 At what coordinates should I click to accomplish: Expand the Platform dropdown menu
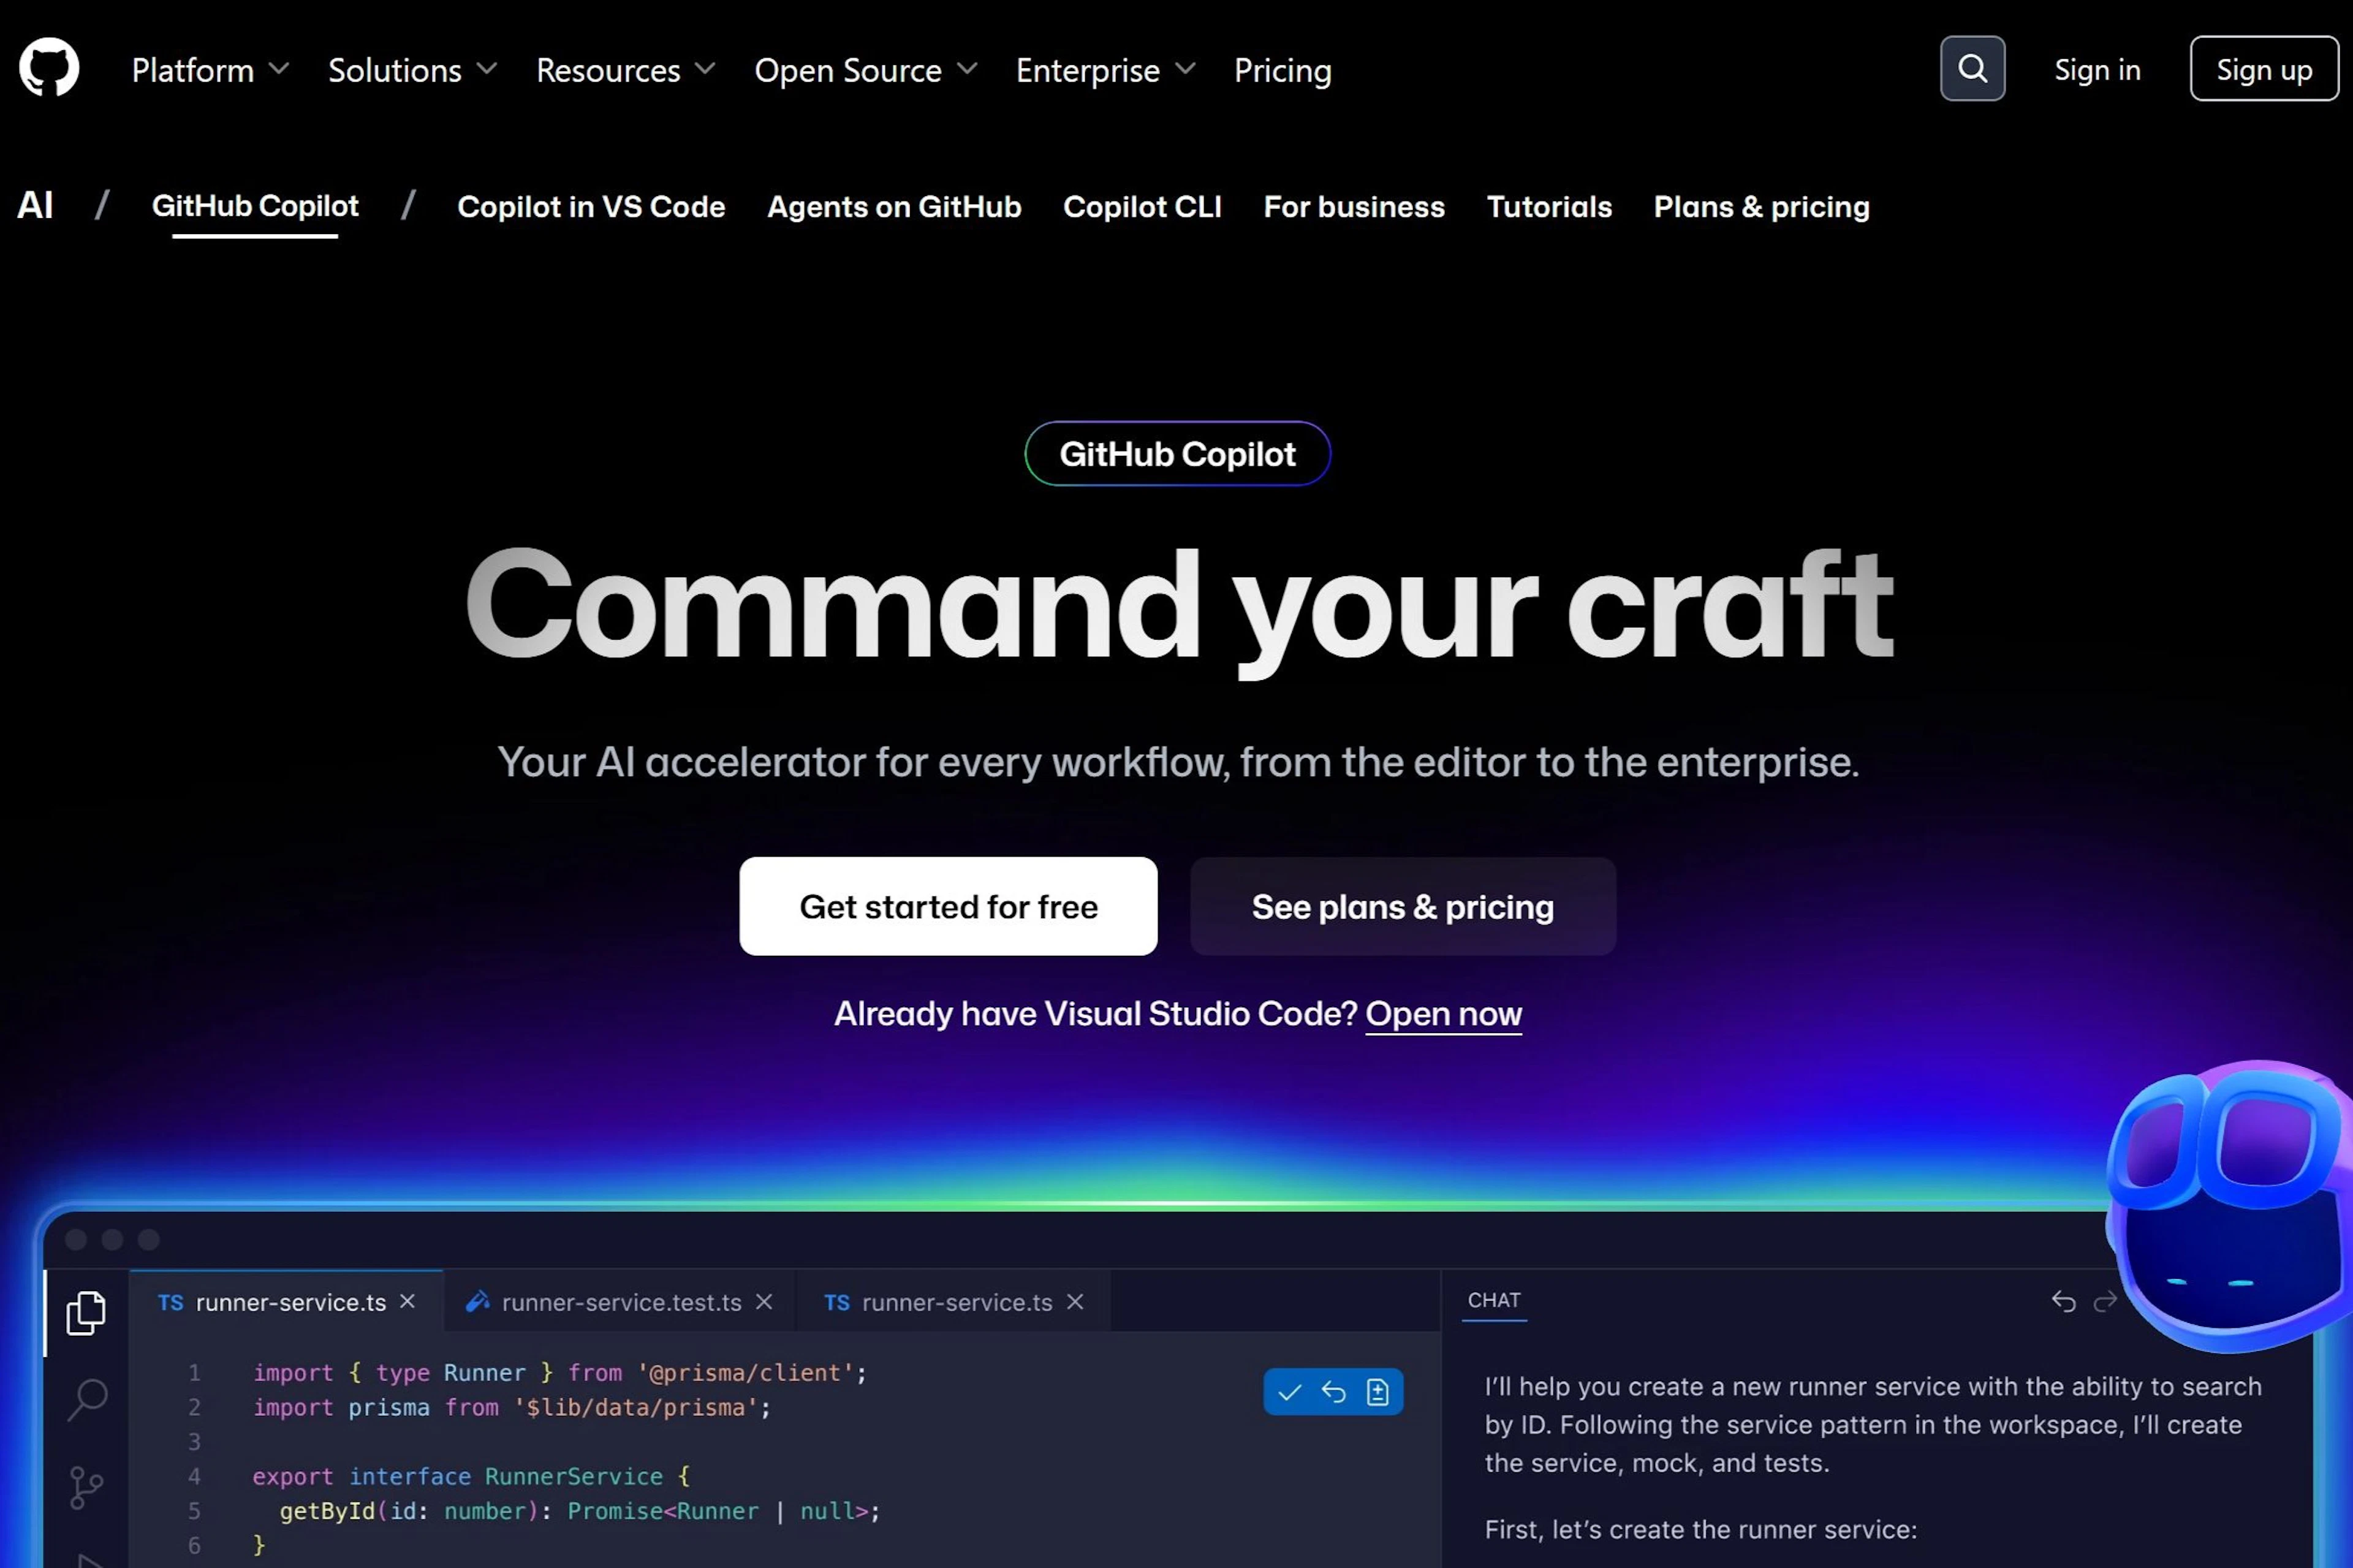(210, 70)
